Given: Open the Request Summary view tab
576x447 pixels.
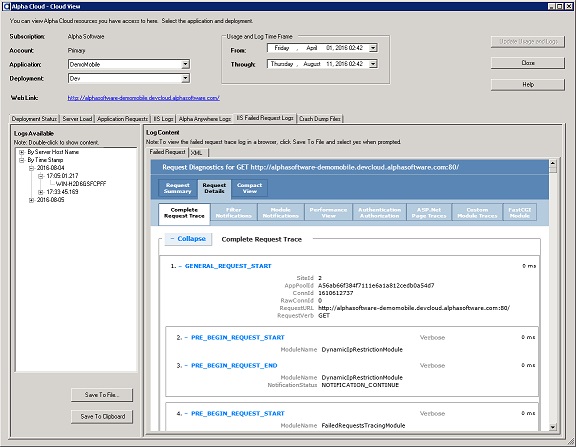Looking at the screenshot, I should coord(177,188).
